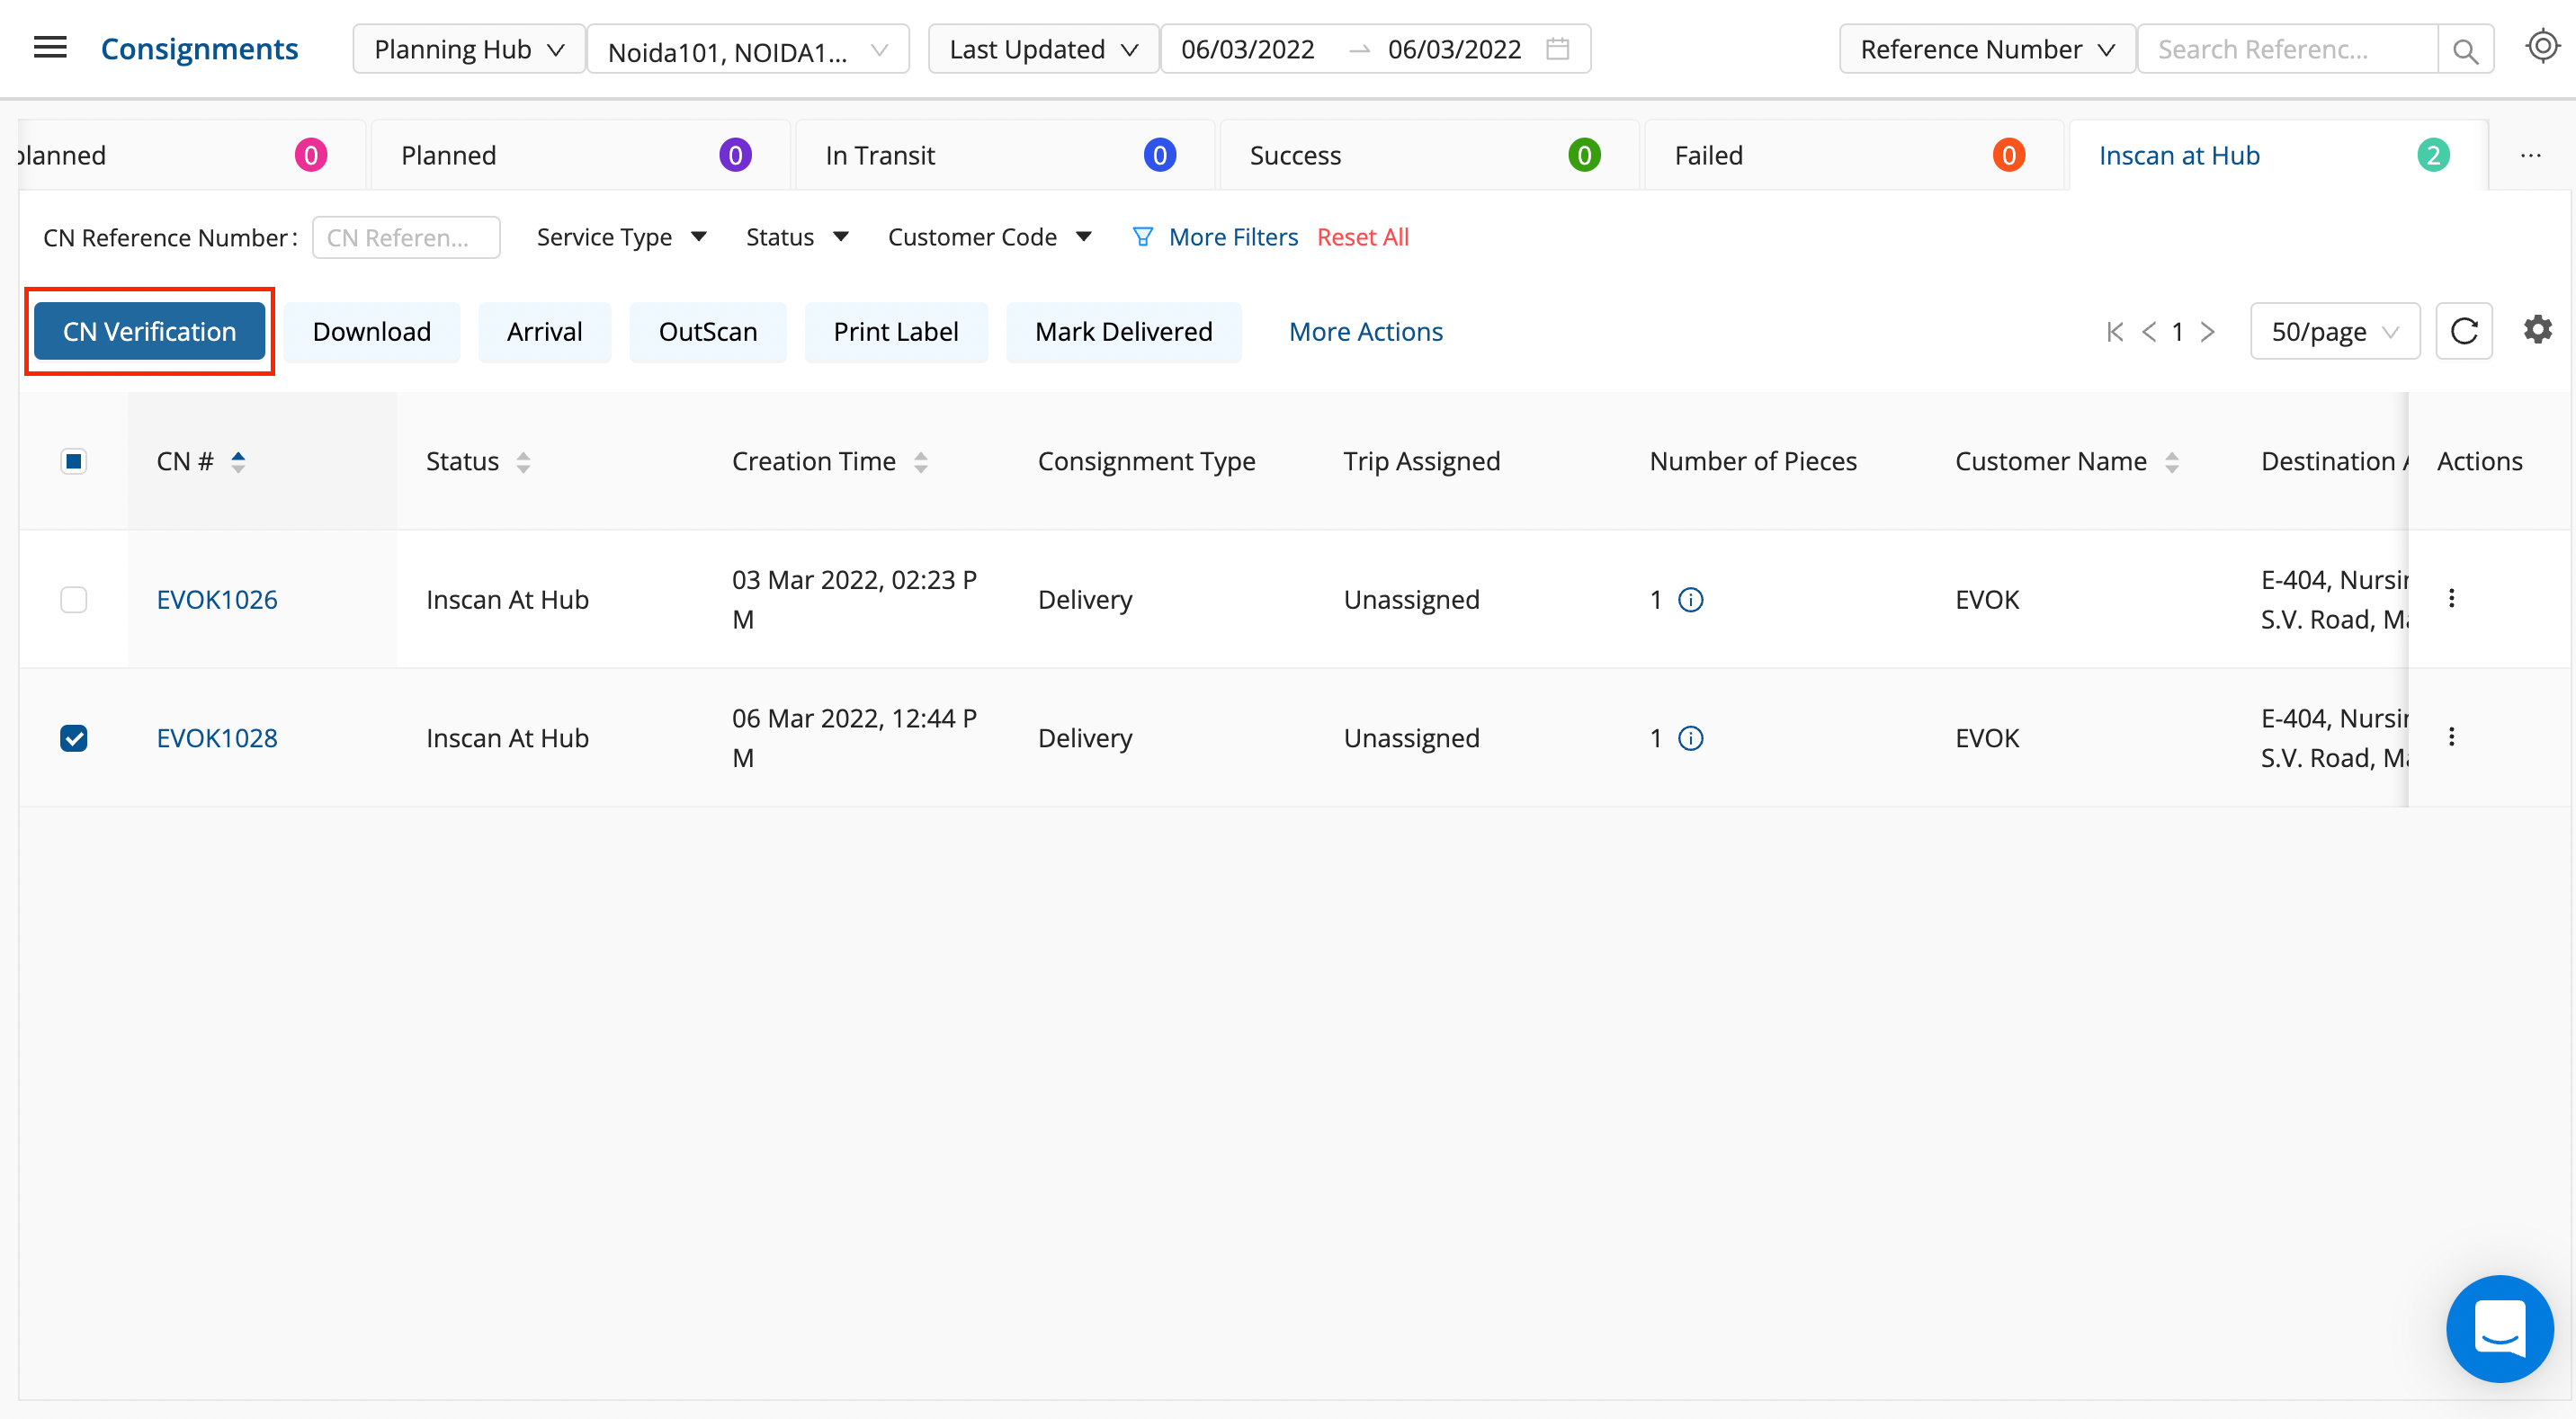Open the hamburger navigation menu
This screenshot has height=1419, width=2576.
pos(50,48)
